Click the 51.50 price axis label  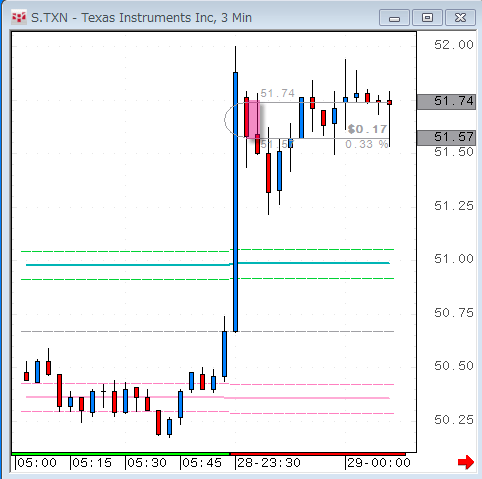pyautogui.click(x=454, y=152)
